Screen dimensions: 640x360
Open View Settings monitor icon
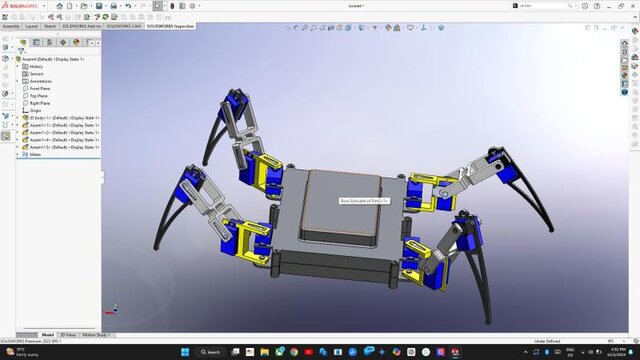[411, 28]
